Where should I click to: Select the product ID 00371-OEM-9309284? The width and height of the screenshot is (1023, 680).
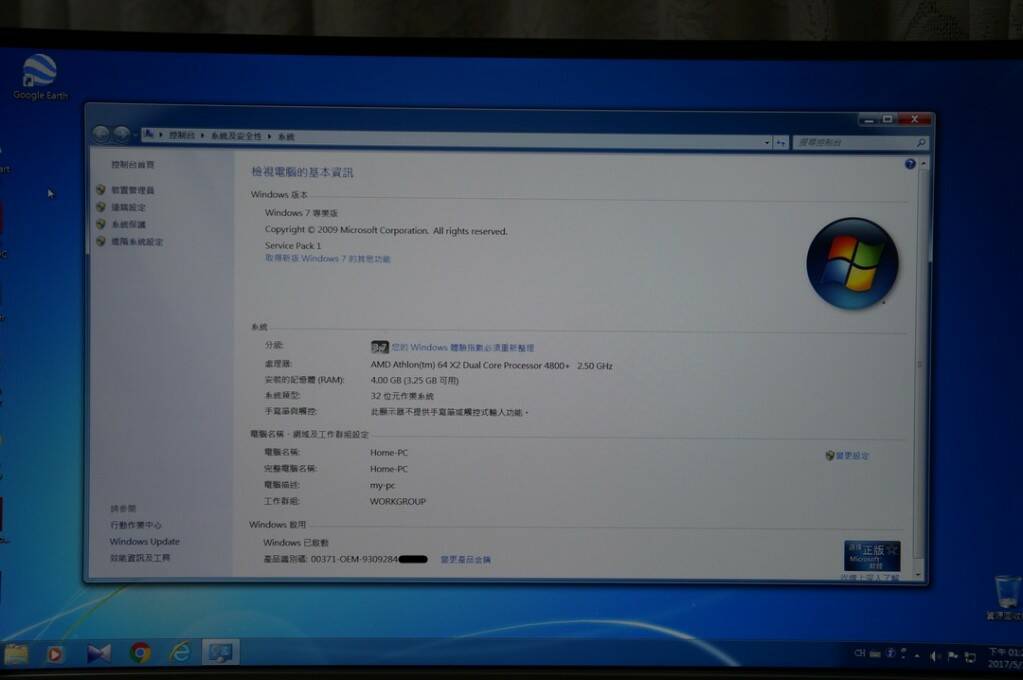point(354,559)
